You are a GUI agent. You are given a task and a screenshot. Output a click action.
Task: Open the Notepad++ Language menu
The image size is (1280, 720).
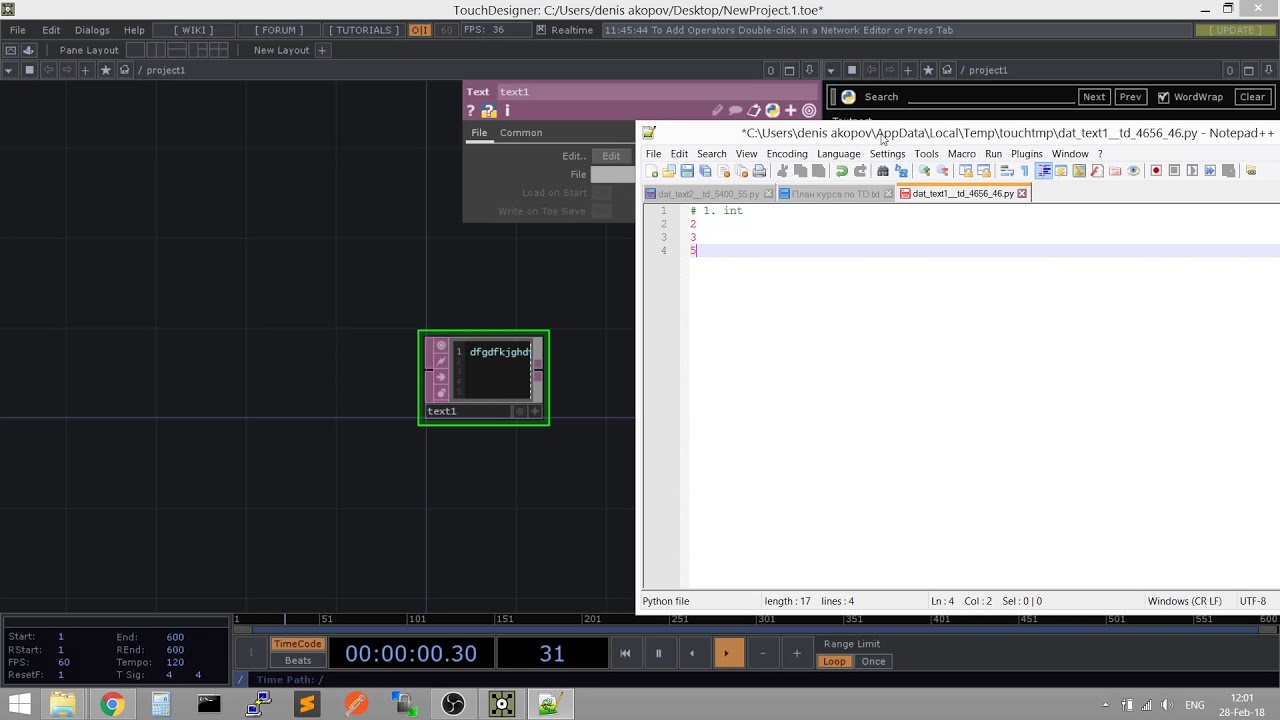tap(838, 154)
